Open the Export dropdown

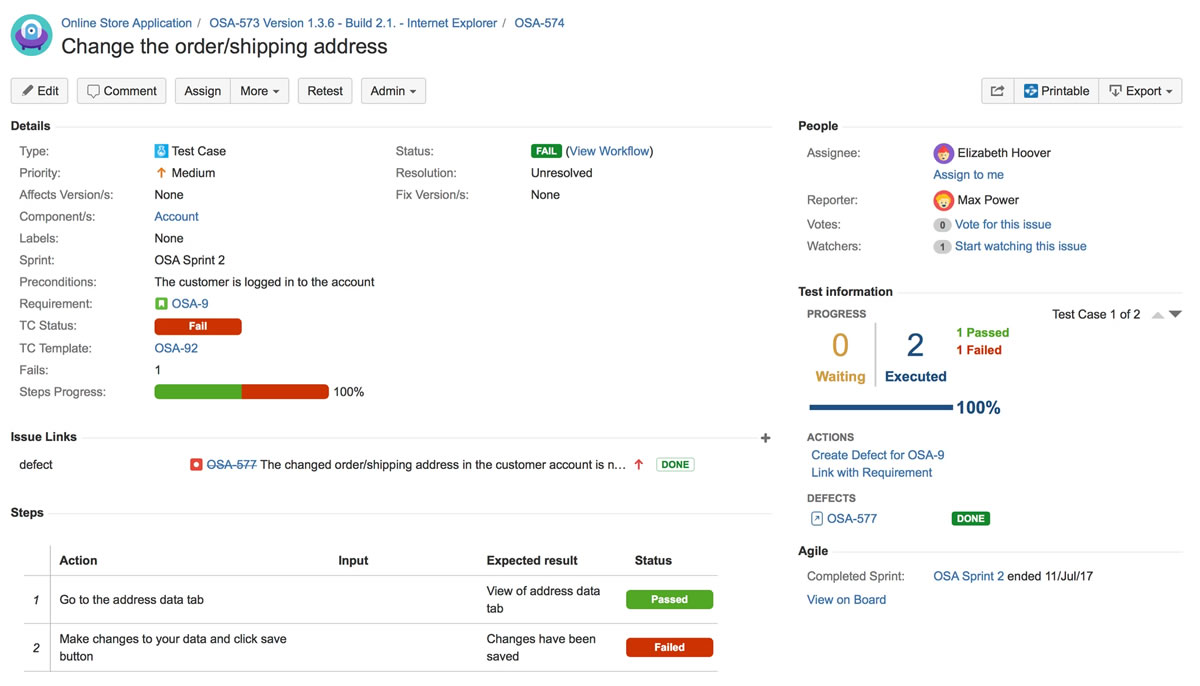1140,90
